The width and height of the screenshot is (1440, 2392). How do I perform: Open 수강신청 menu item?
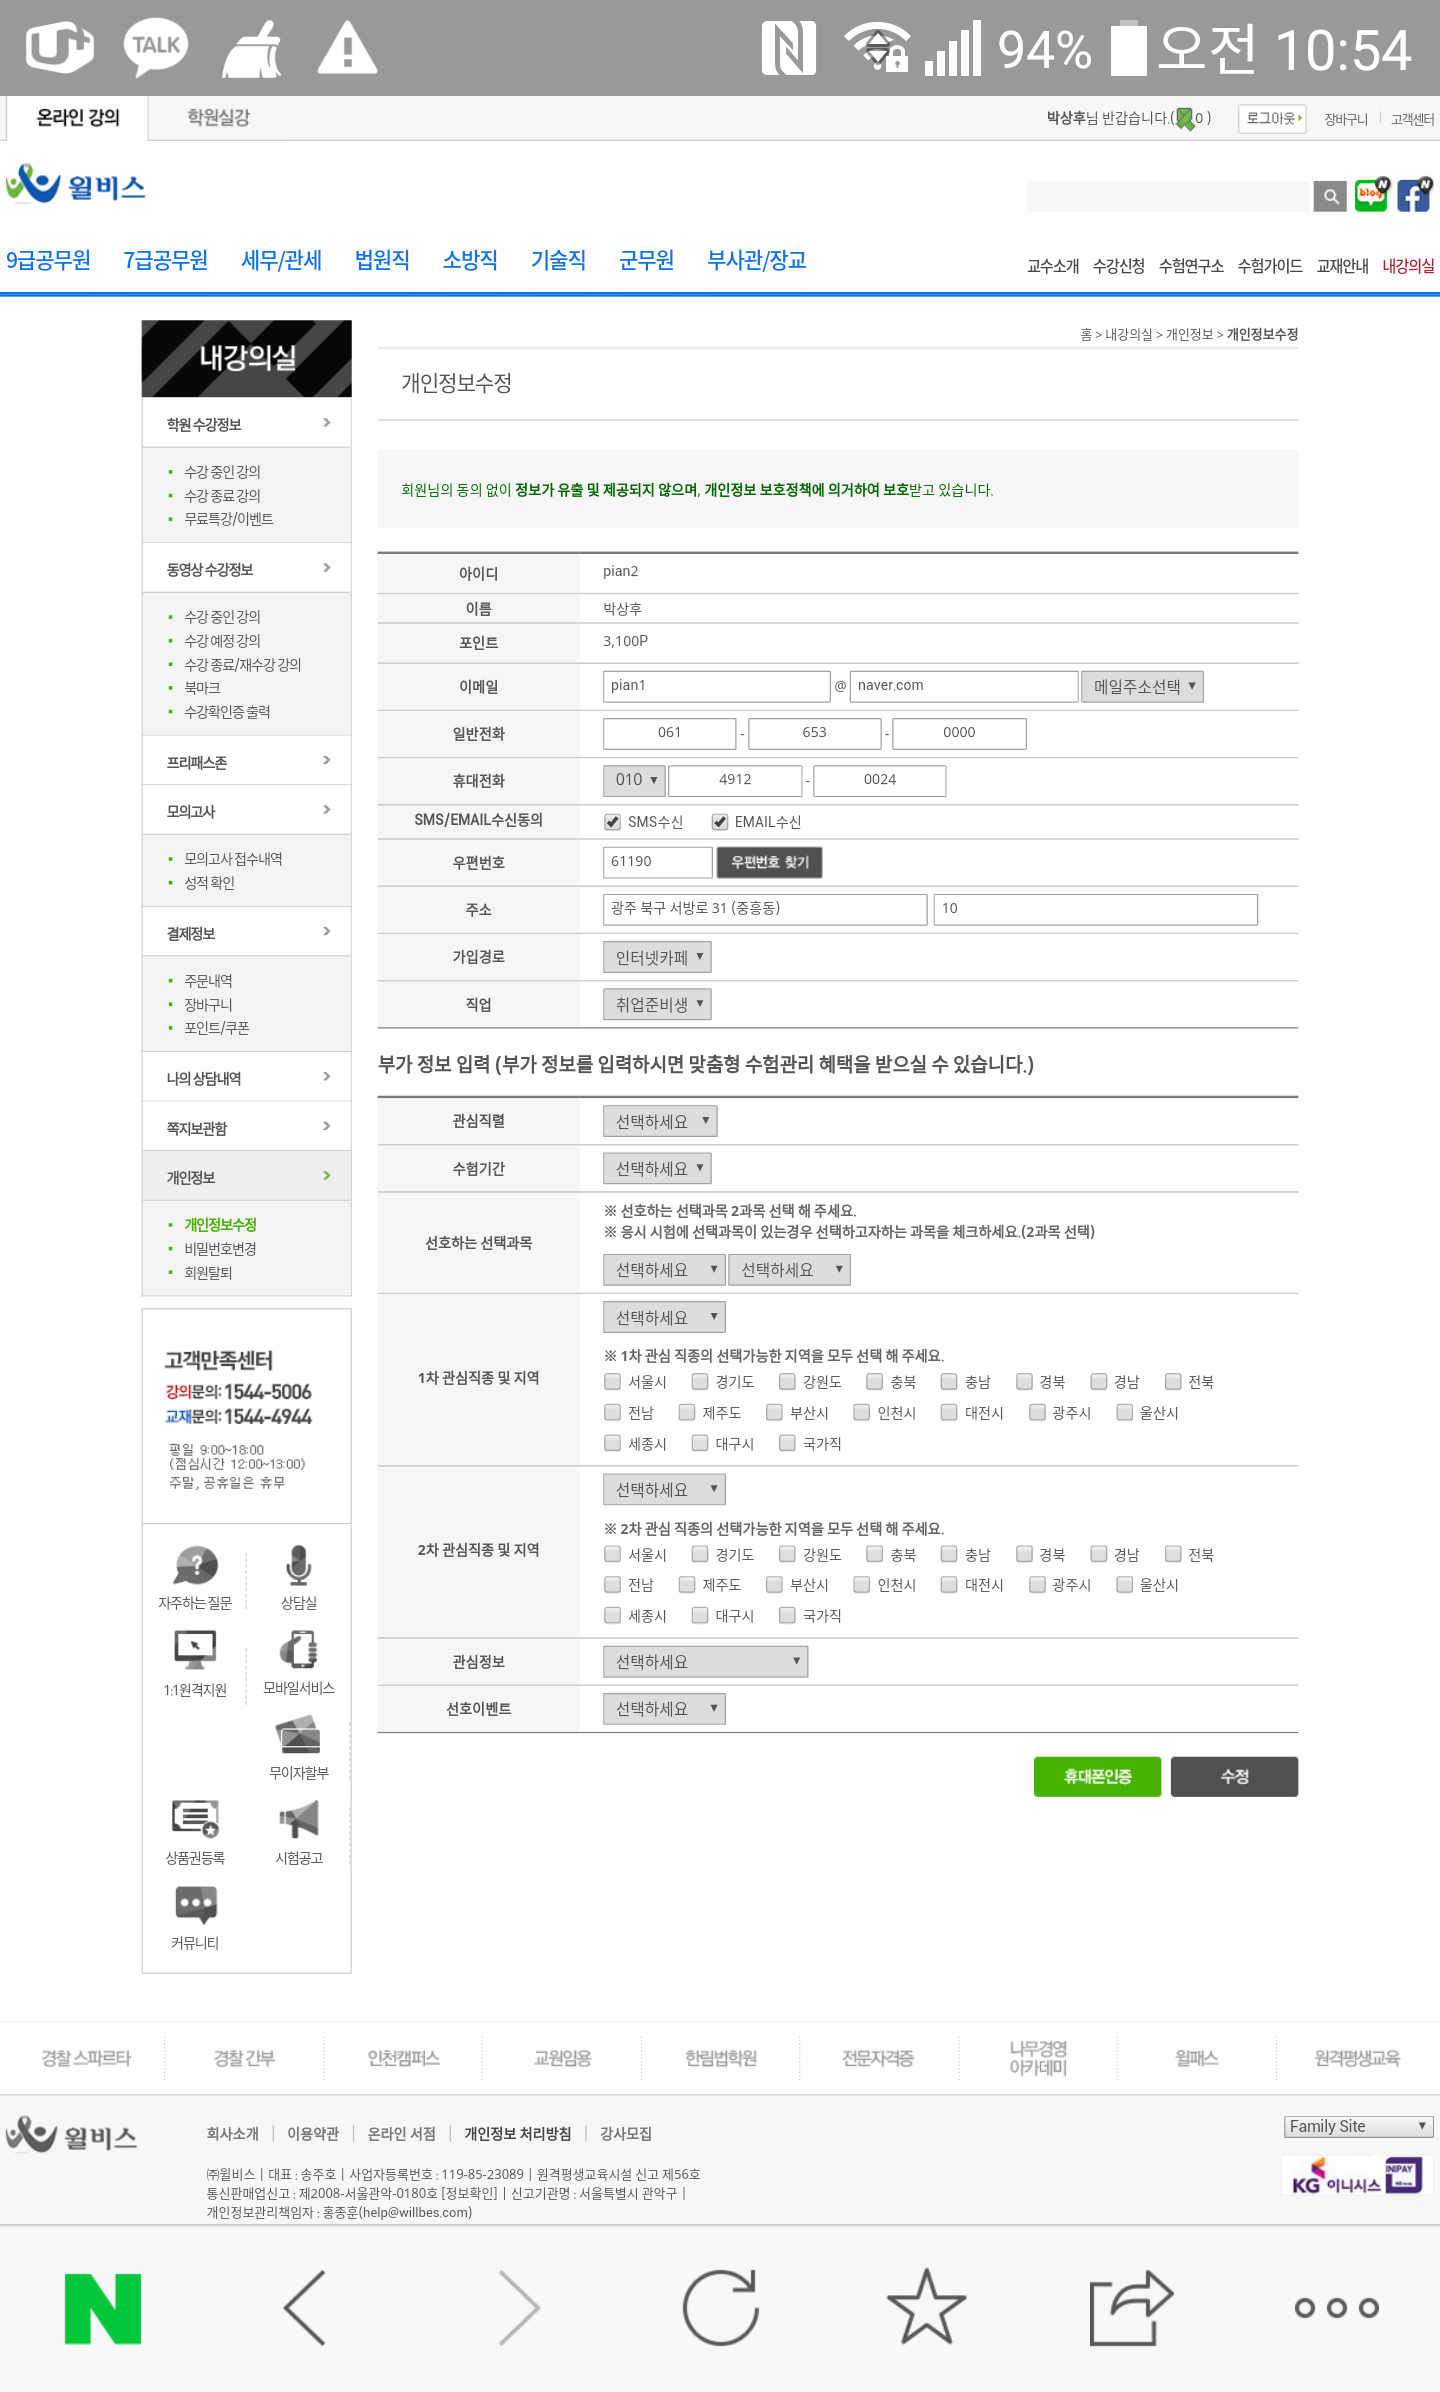tap(1118, 266)
